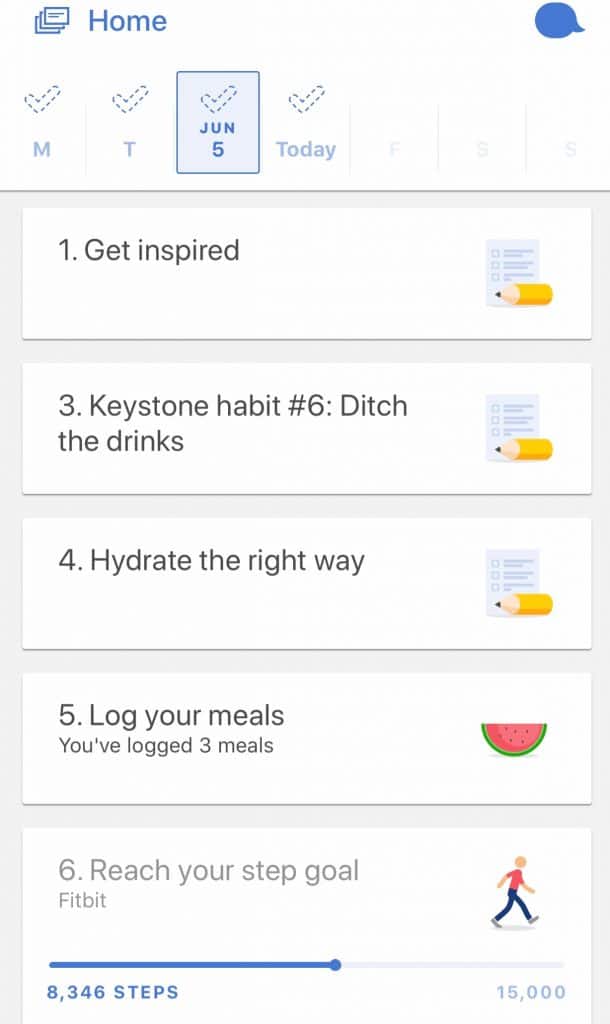The width and height of the screenshot is (610, 1024).
Task: Open the Get inspired task
Action: pos(250,273)
